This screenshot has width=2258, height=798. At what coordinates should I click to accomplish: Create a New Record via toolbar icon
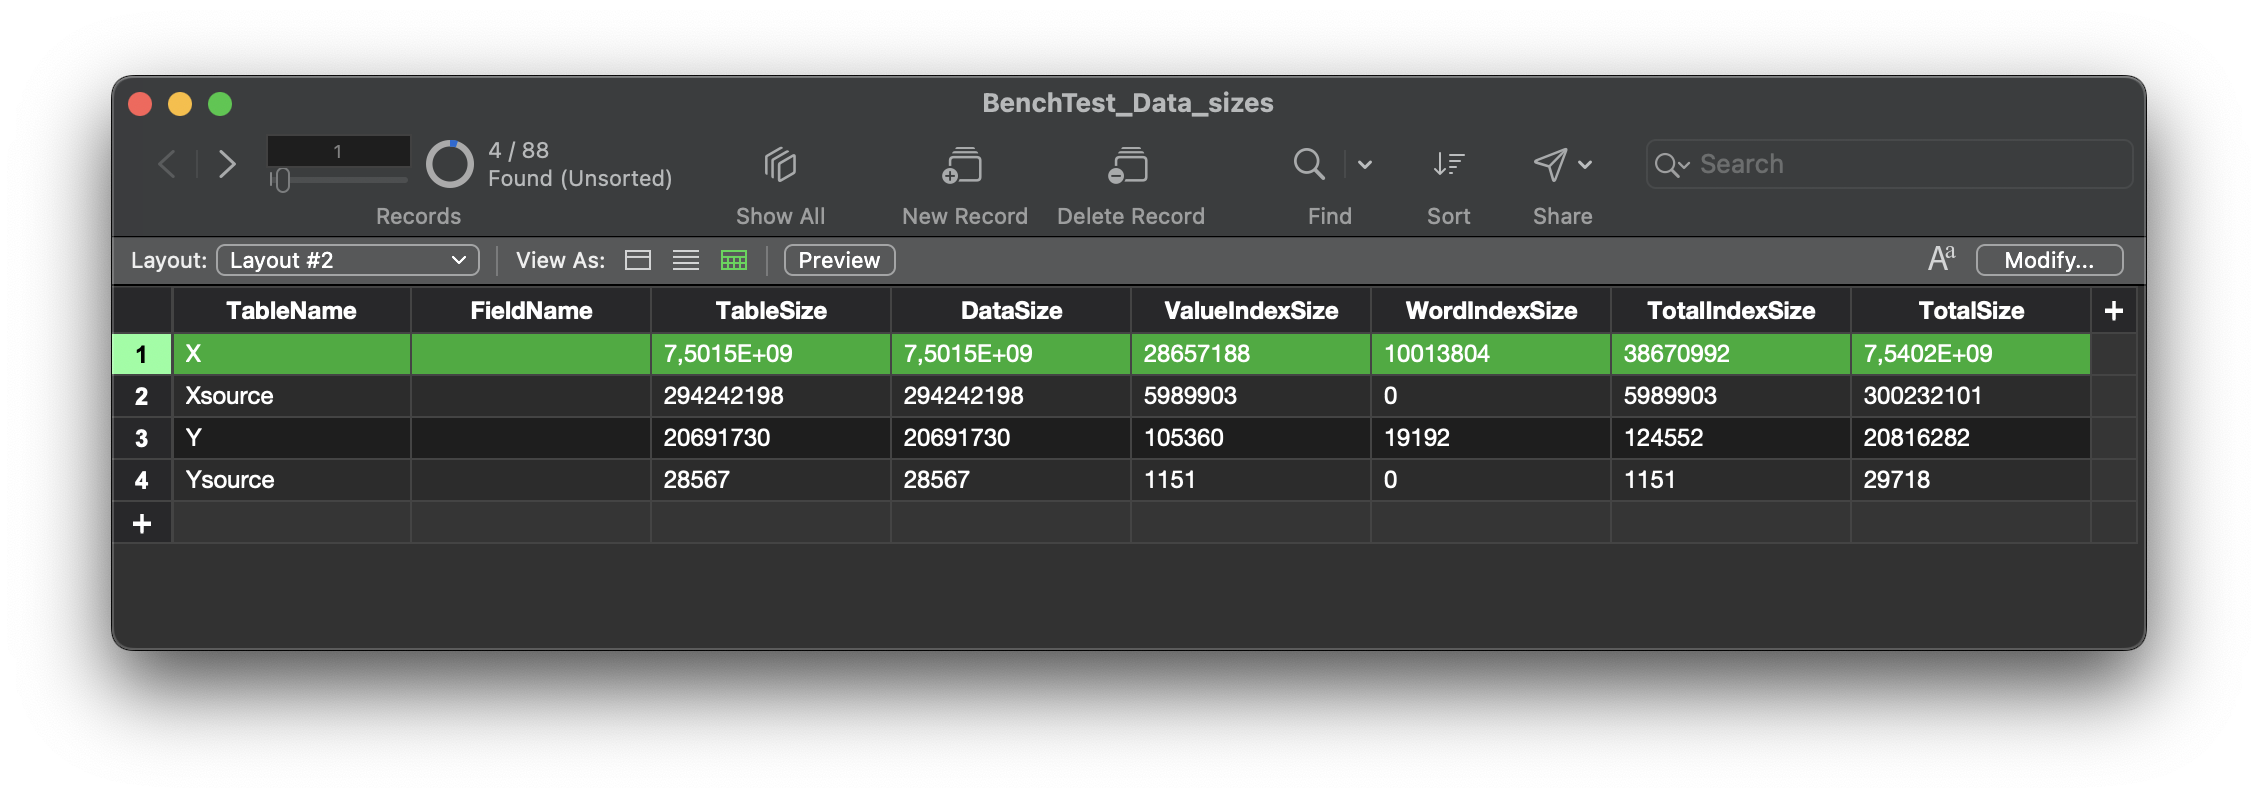[x=963, y=165]
